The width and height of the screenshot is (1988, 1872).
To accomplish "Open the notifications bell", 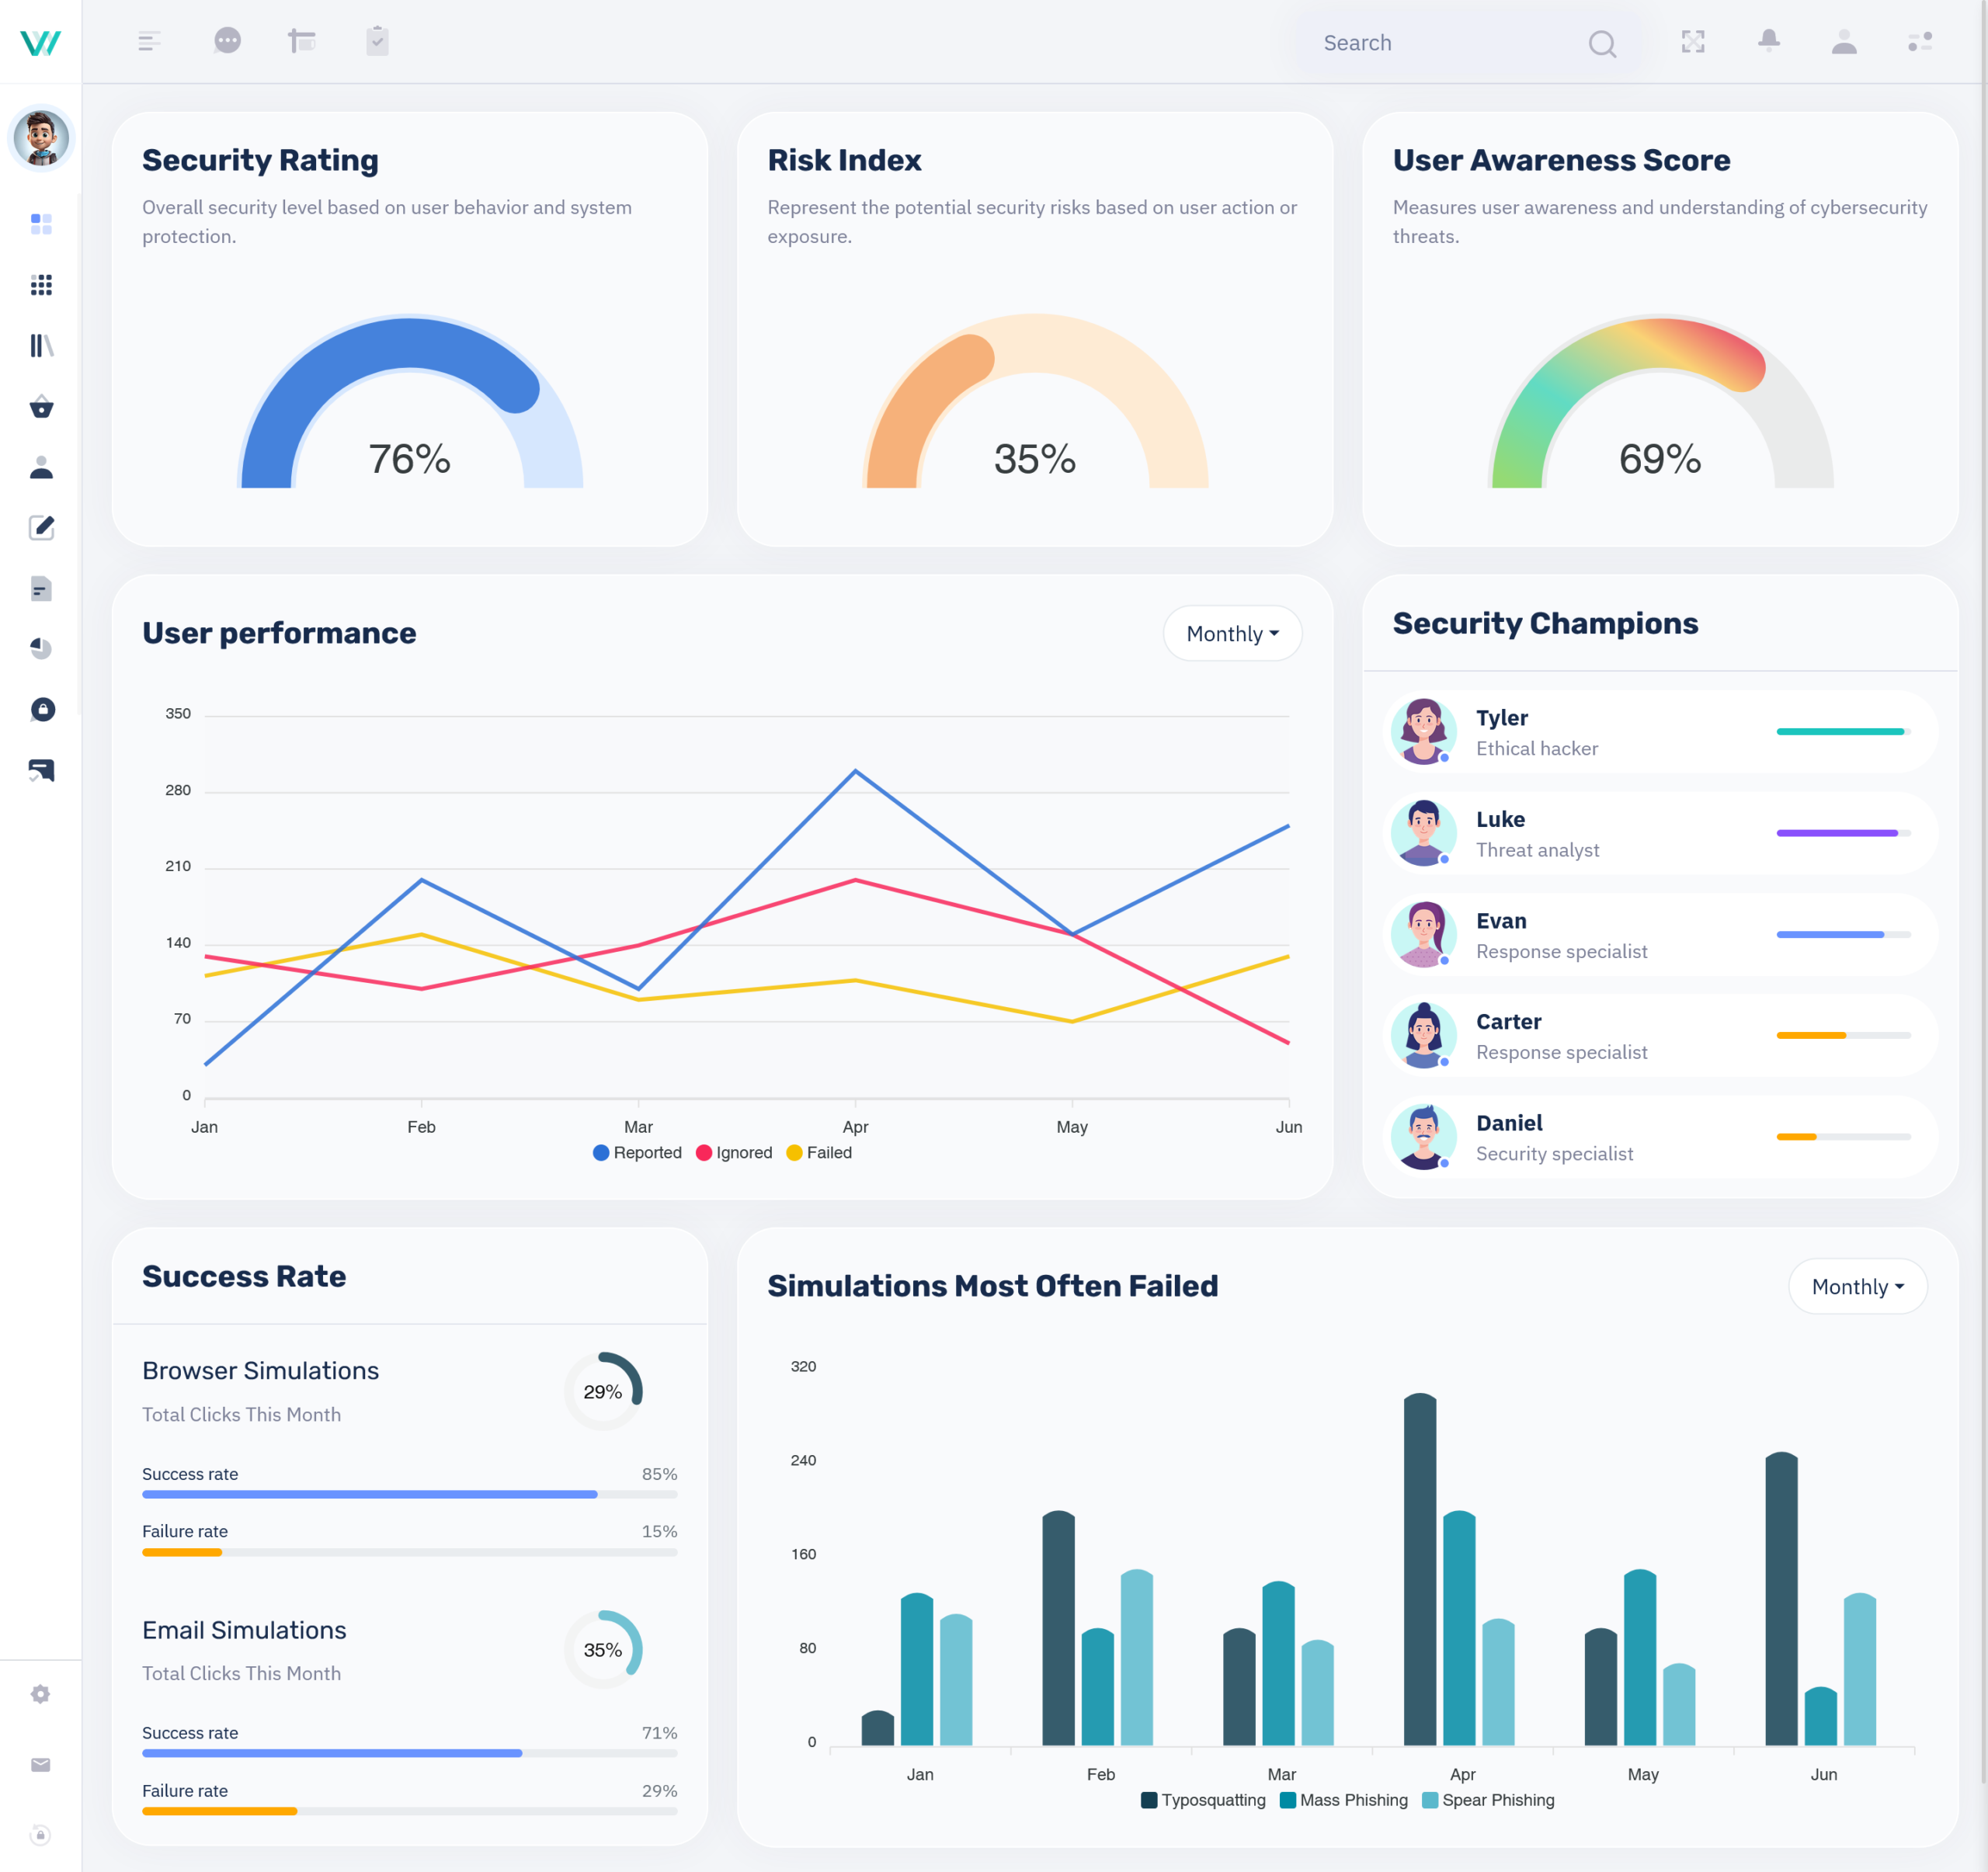I will pyautogui.click(x=1768, y=41).
